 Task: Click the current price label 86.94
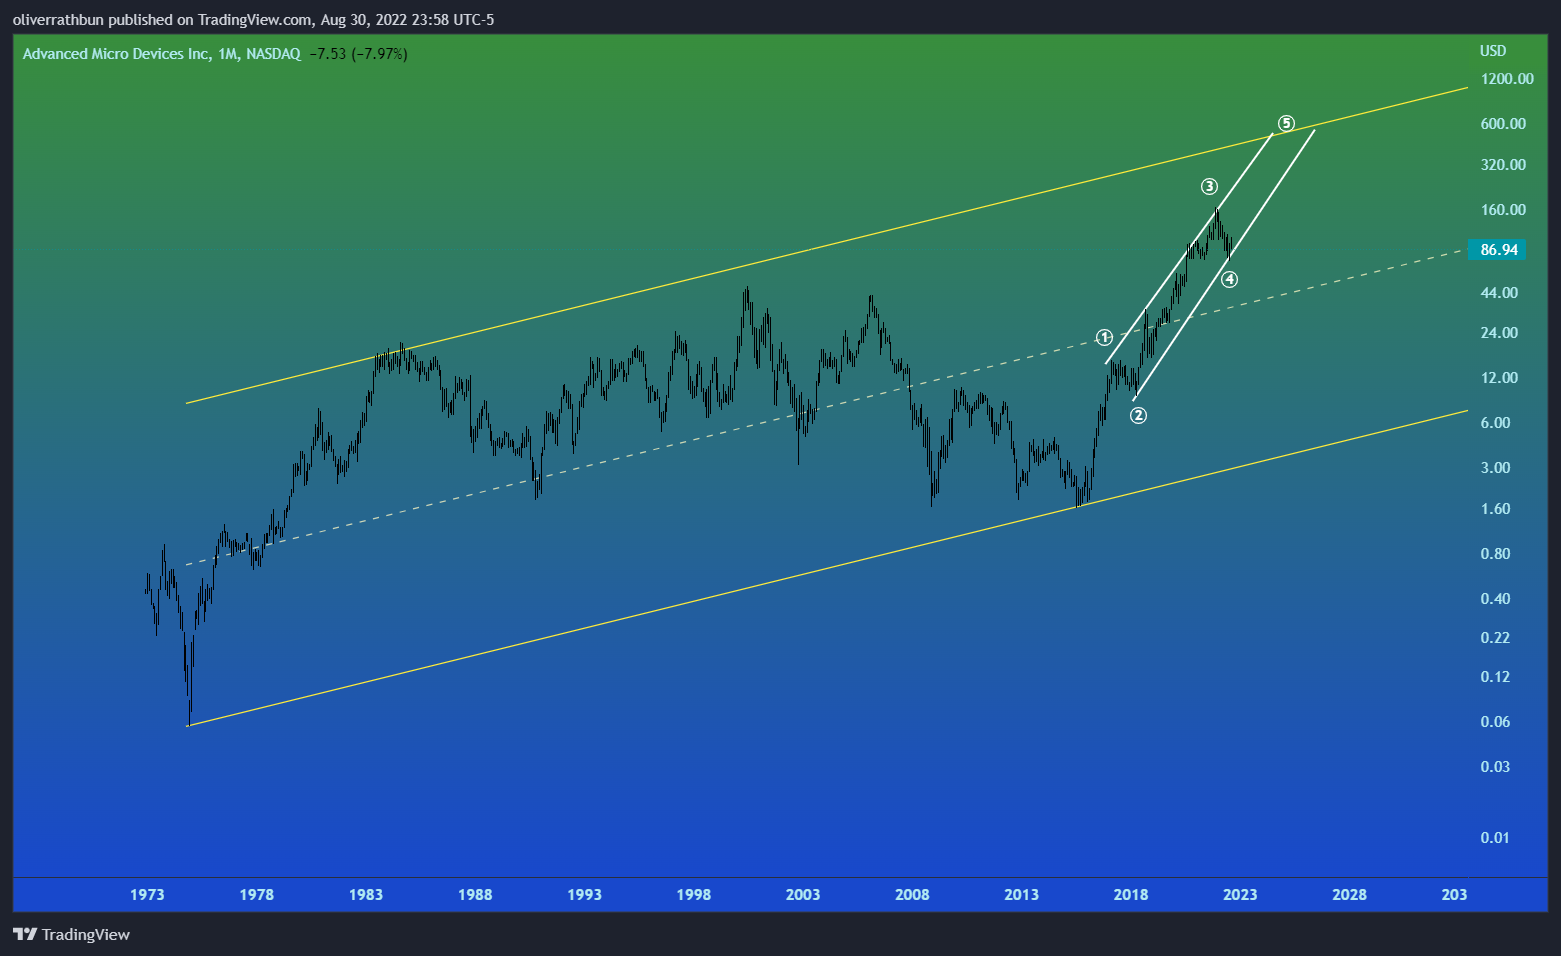[1497, 250]
